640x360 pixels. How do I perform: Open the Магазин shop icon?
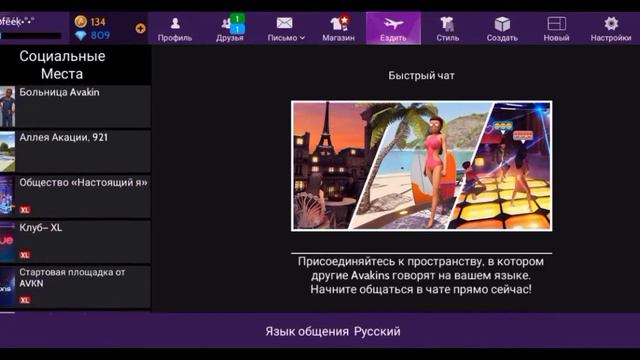click(x=338, y=29)
